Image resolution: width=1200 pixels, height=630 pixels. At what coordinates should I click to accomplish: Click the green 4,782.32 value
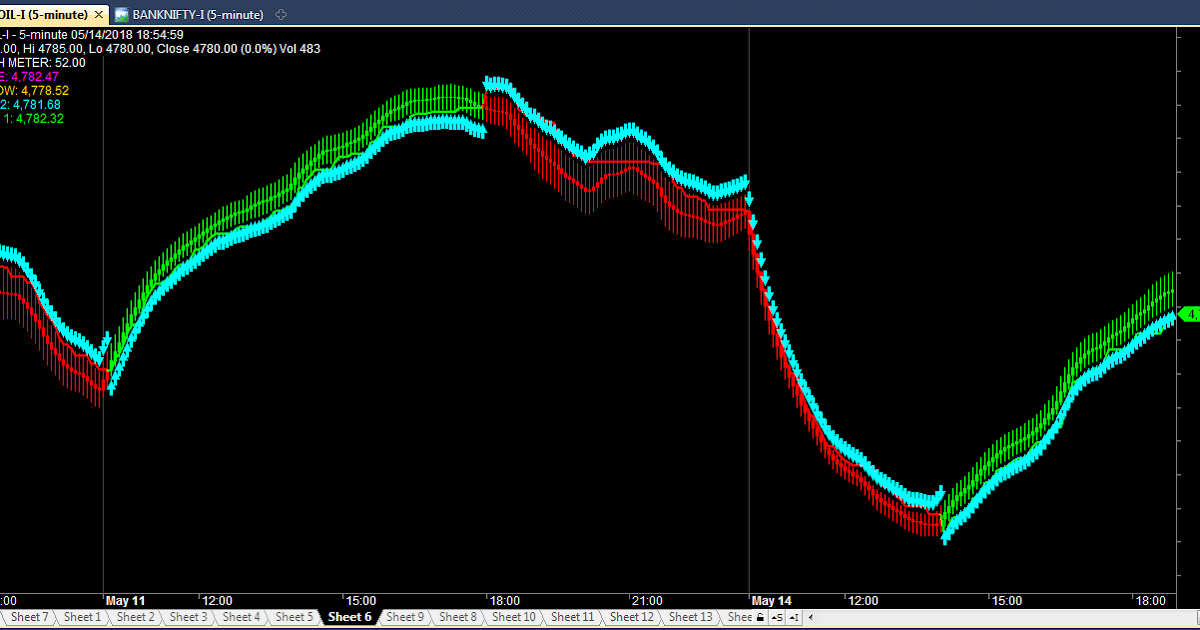[x=40, y=118]
